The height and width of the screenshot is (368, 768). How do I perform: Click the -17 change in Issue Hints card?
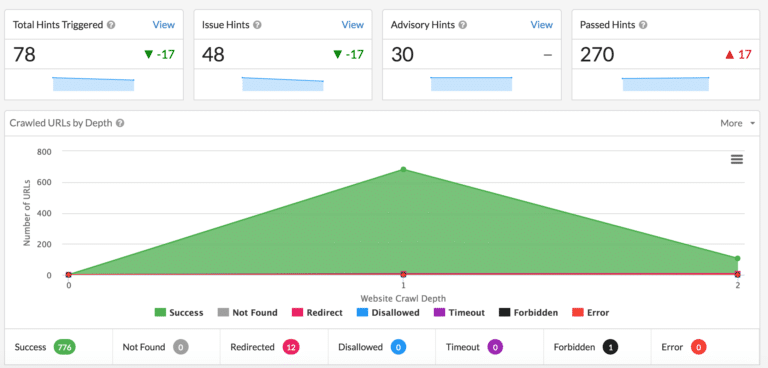tap(355, 54)
